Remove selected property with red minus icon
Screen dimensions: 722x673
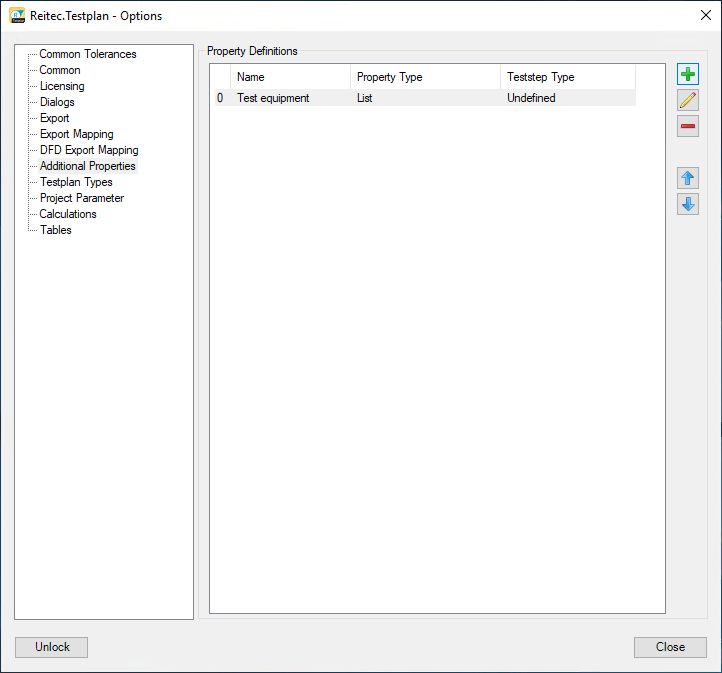688,127
